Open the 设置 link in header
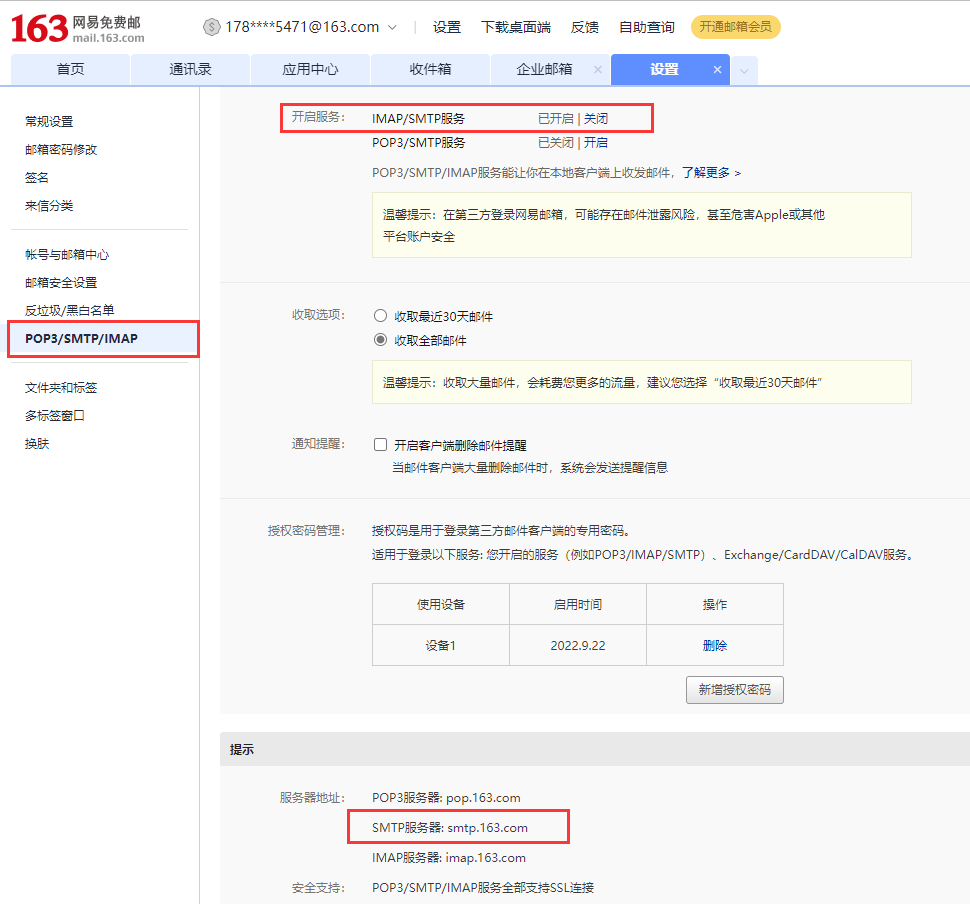 [447, 27]
